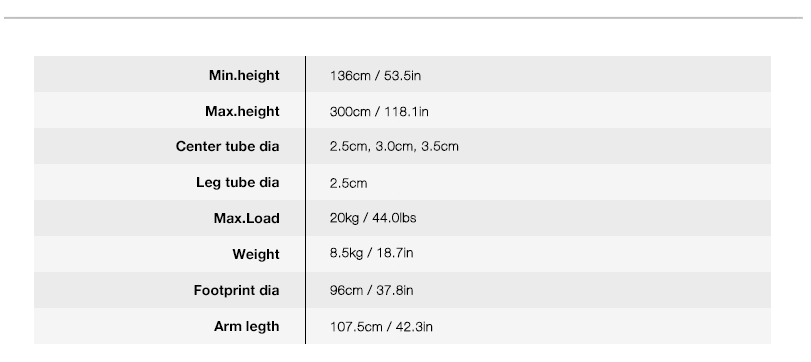The height and width of the screenshot is (362, 811).
Task: Click the horizontal rule above the table
Action: [x=403, y=18]
